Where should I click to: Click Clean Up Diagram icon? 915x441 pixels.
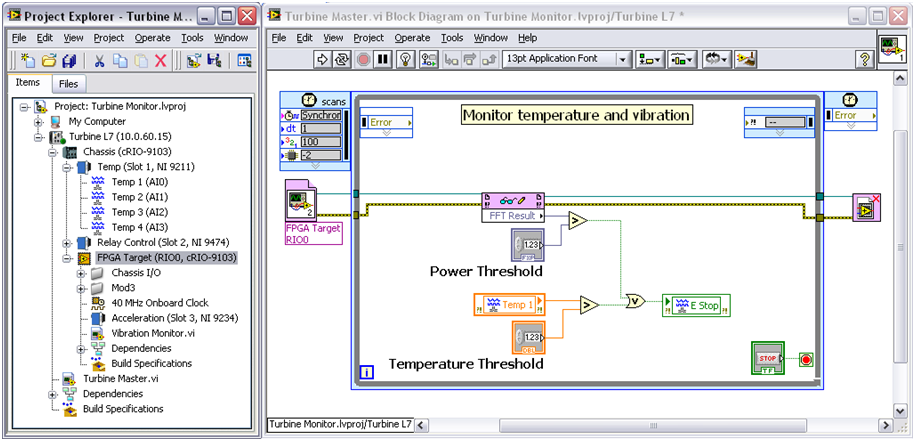(x=745, y=59)
